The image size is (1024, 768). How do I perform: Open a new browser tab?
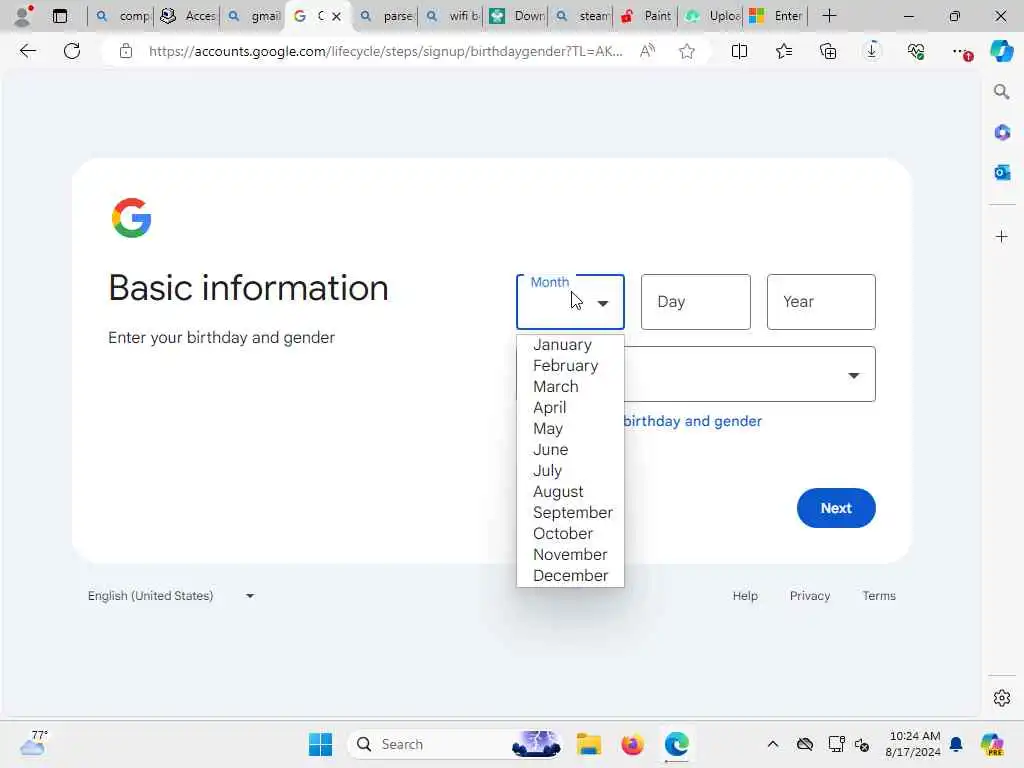[x=829, y=16]
